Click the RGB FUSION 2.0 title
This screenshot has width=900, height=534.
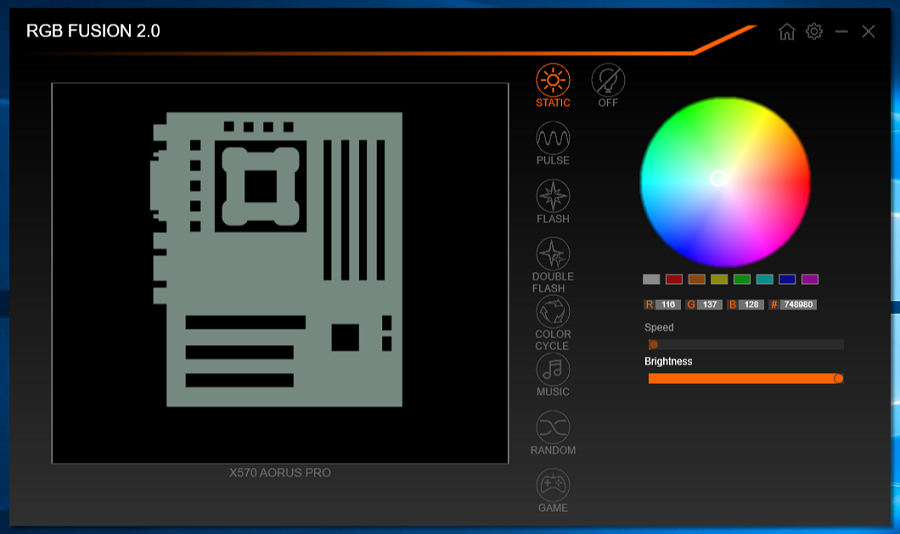[x=93, y=31]
